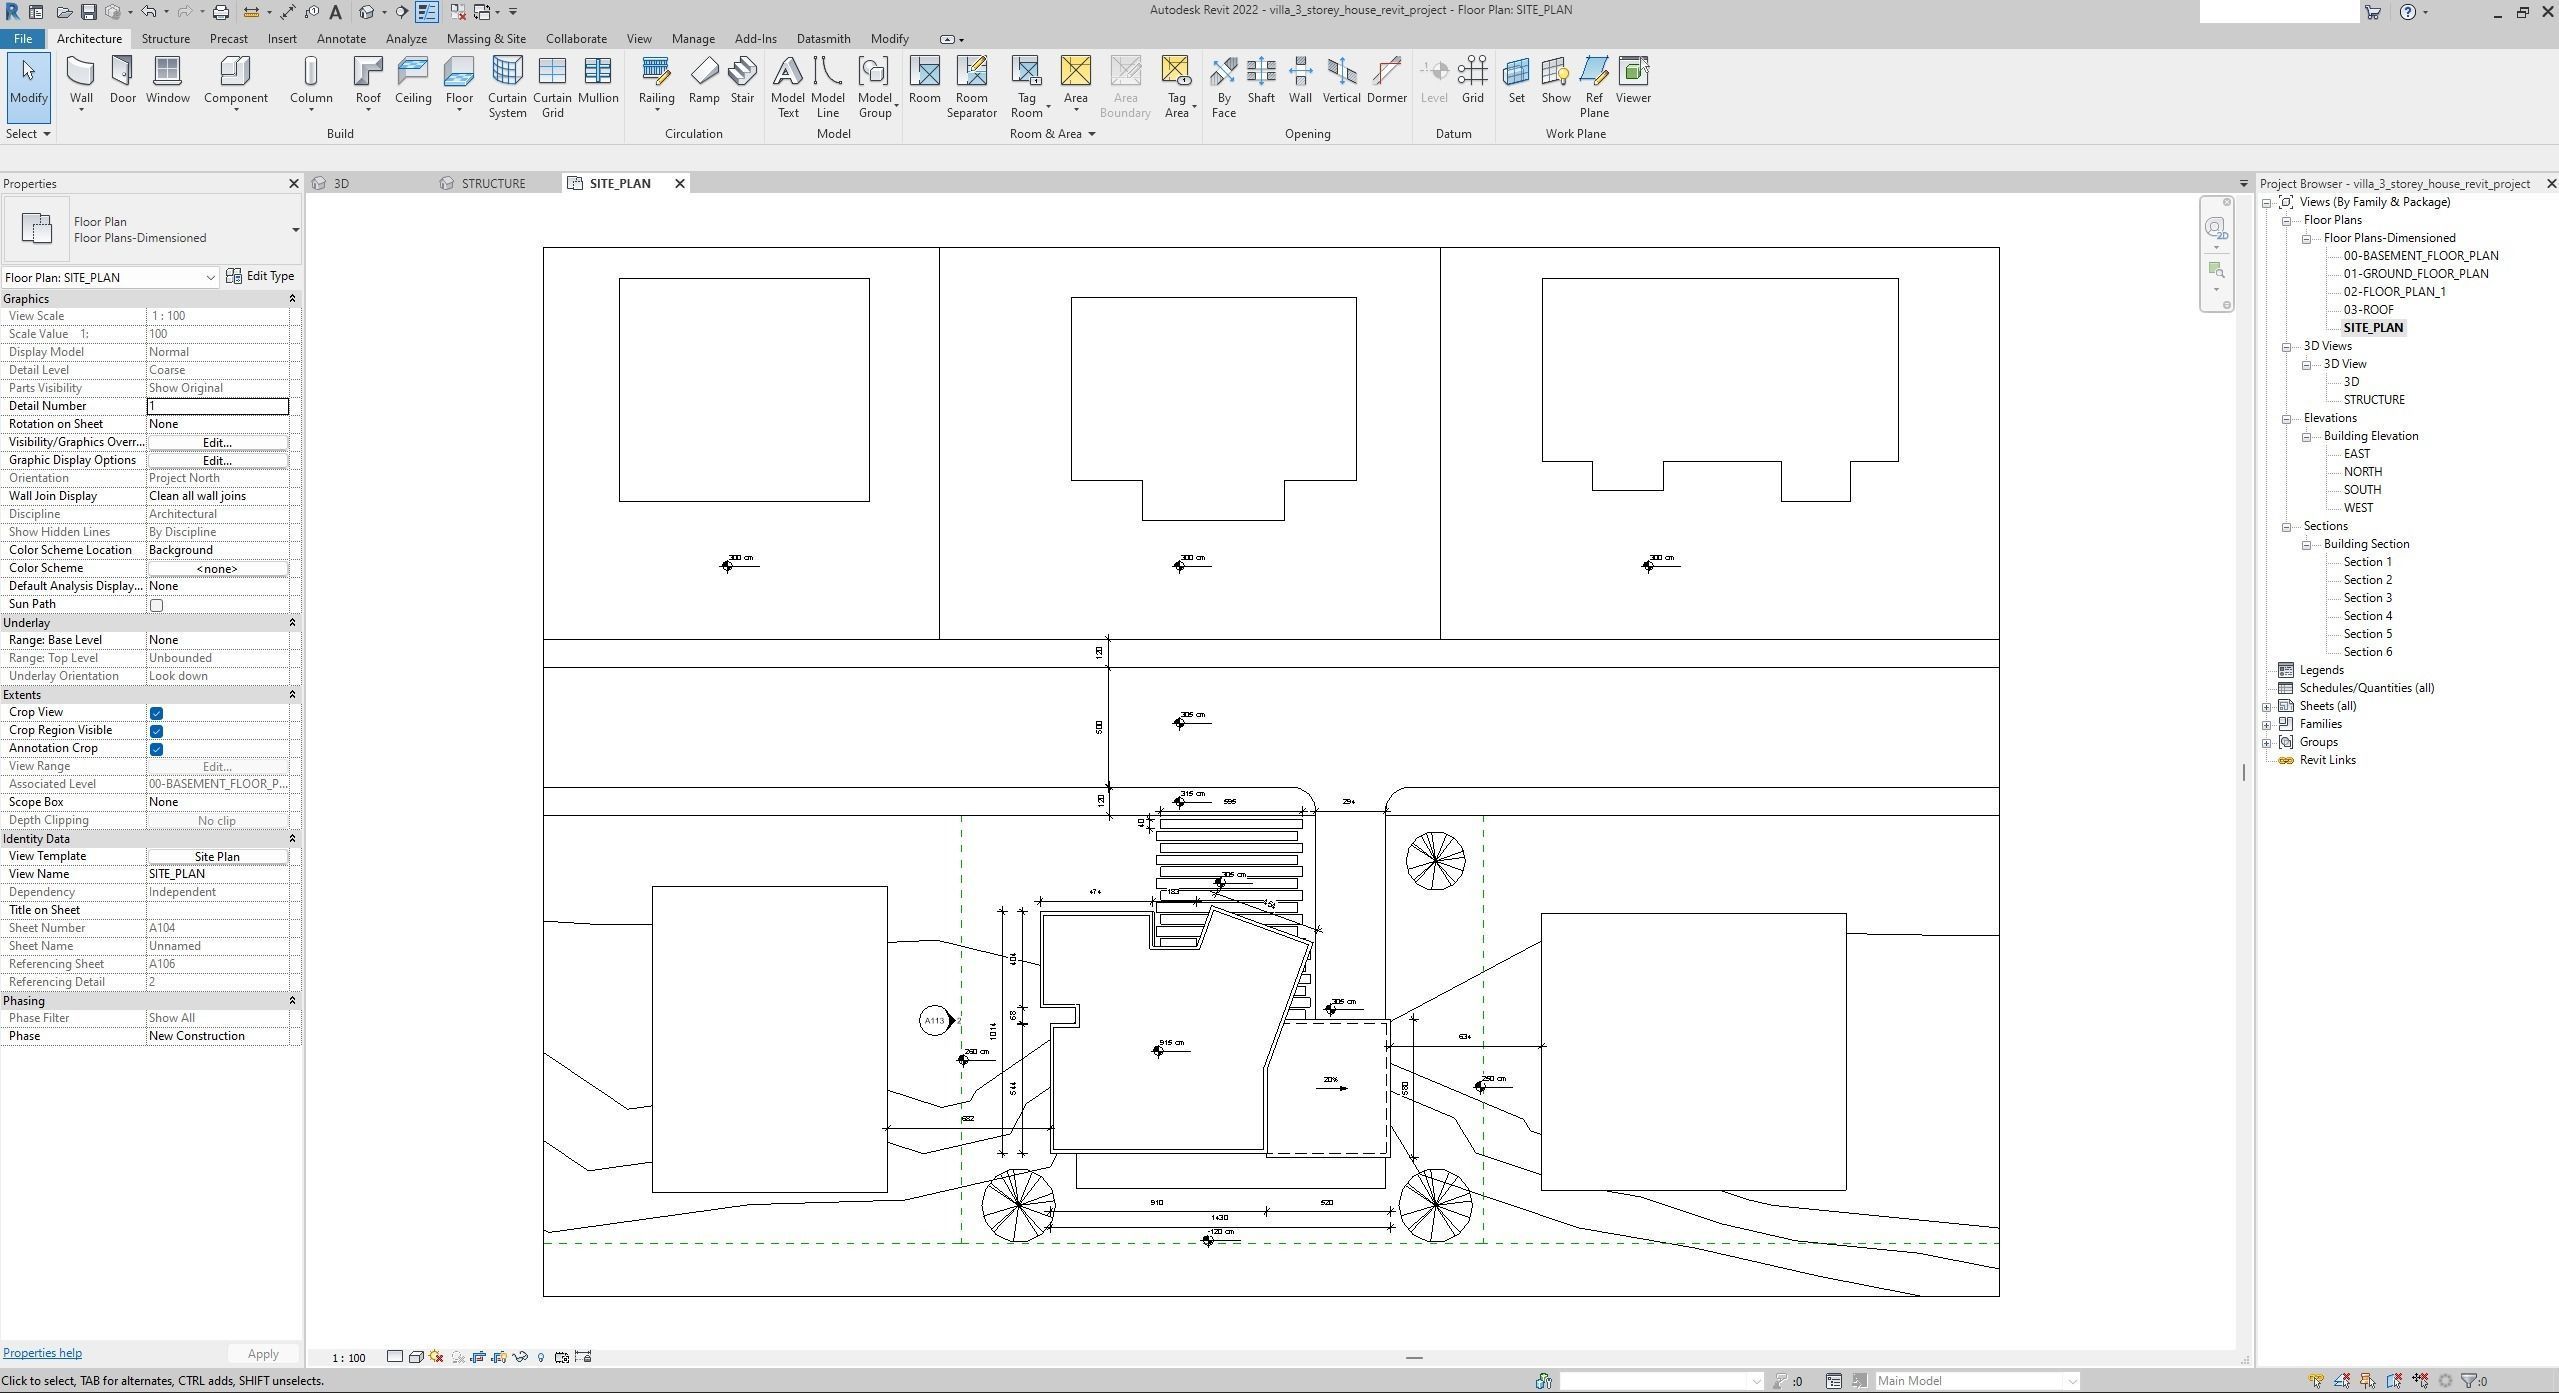Select the Wall tool

point(81,78)
